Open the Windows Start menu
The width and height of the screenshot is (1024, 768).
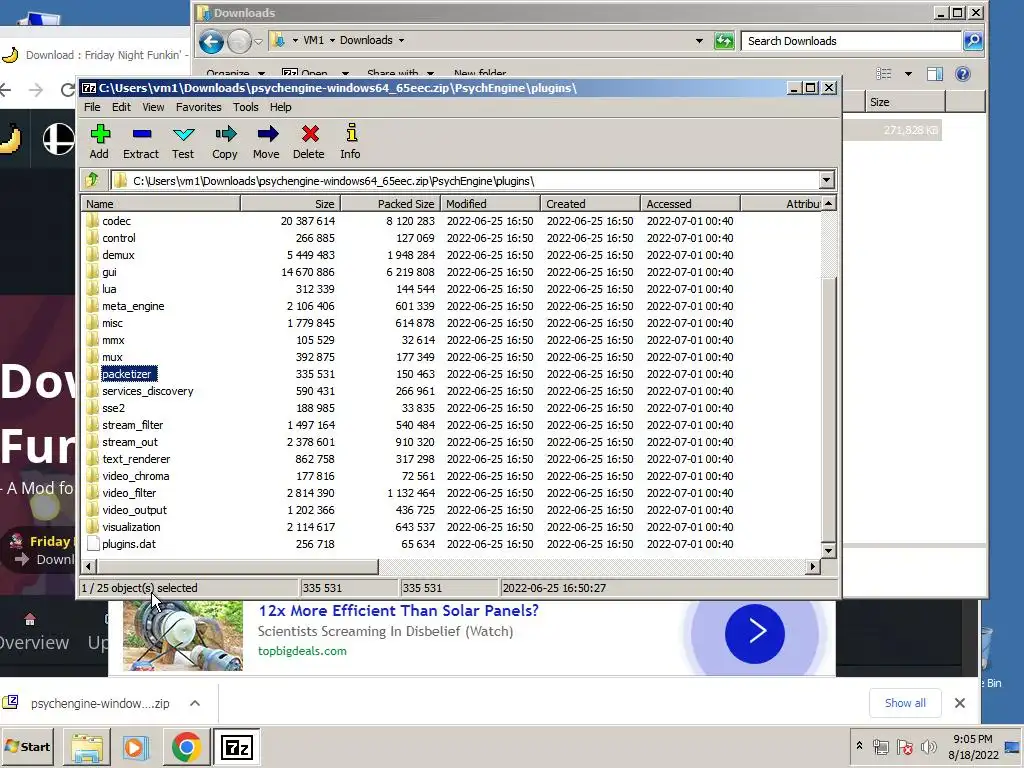(28, 746)
